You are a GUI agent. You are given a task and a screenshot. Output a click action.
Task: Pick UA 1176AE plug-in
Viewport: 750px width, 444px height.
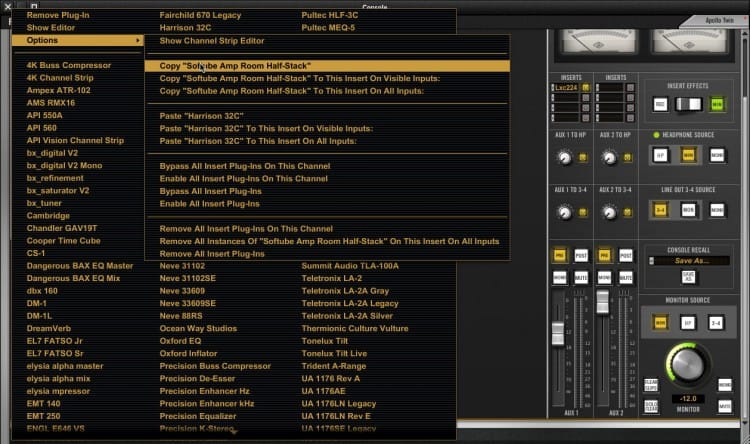pos(323,391)
